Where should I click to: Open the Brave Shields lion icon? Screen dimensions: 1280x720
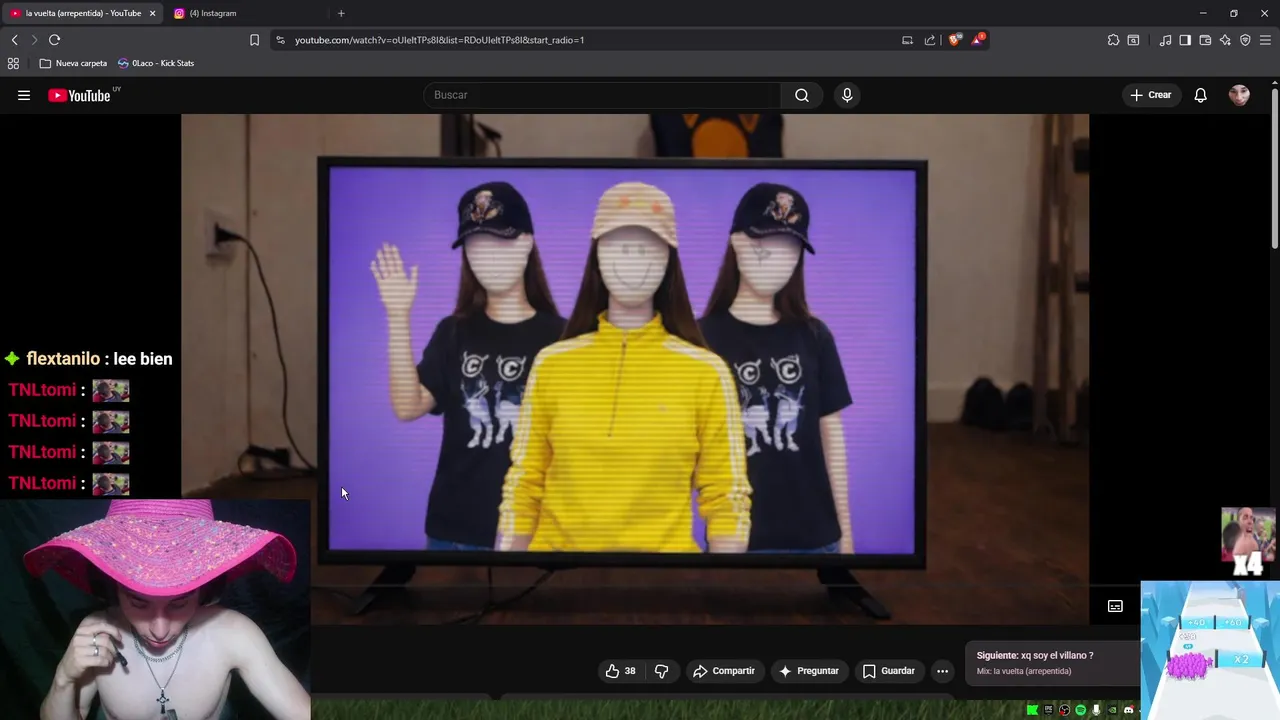955,40
